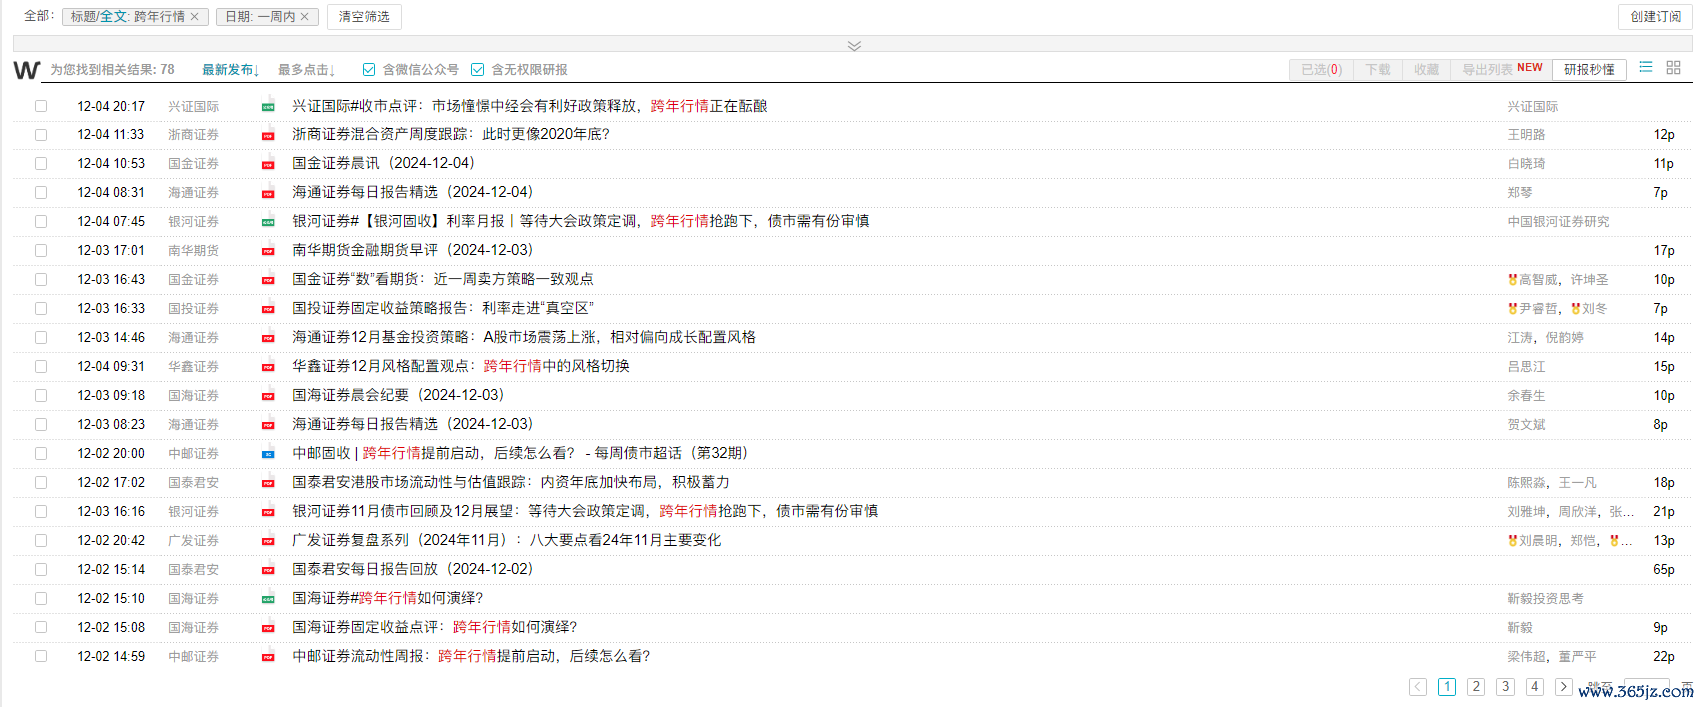The width and height of the screenshot is (1701, 707).
Task: Open PDF icon for 海通证券每日报告精选 (2024-12-03)
Action: tap(268, 426)
